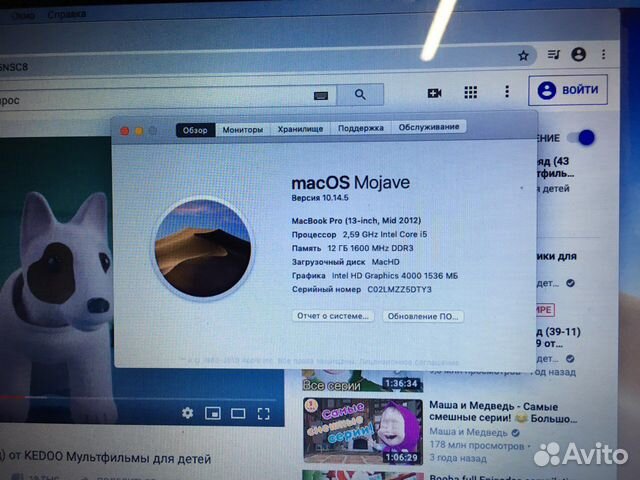Click the Версия 10.14.5 text

coord(320,198)
